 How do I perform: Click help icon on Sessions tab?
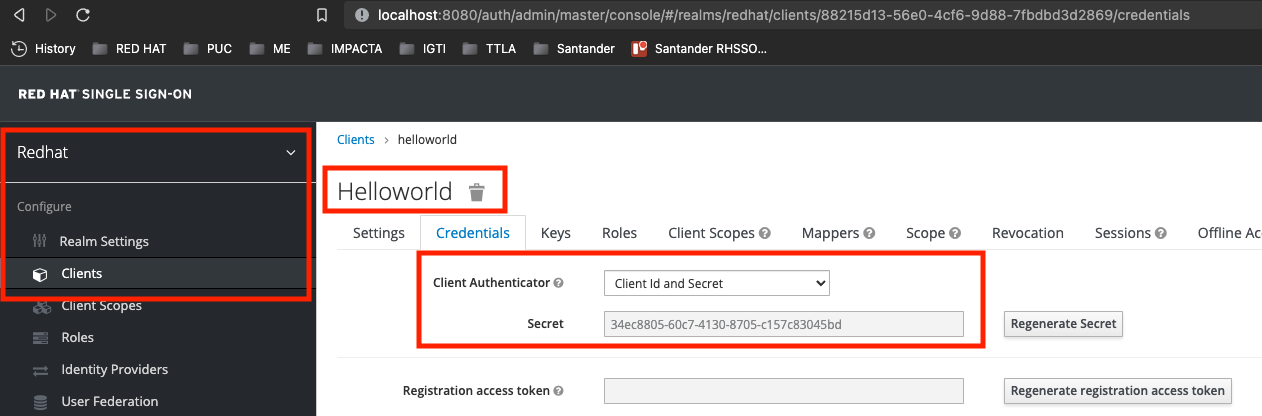coord(1161,233)
